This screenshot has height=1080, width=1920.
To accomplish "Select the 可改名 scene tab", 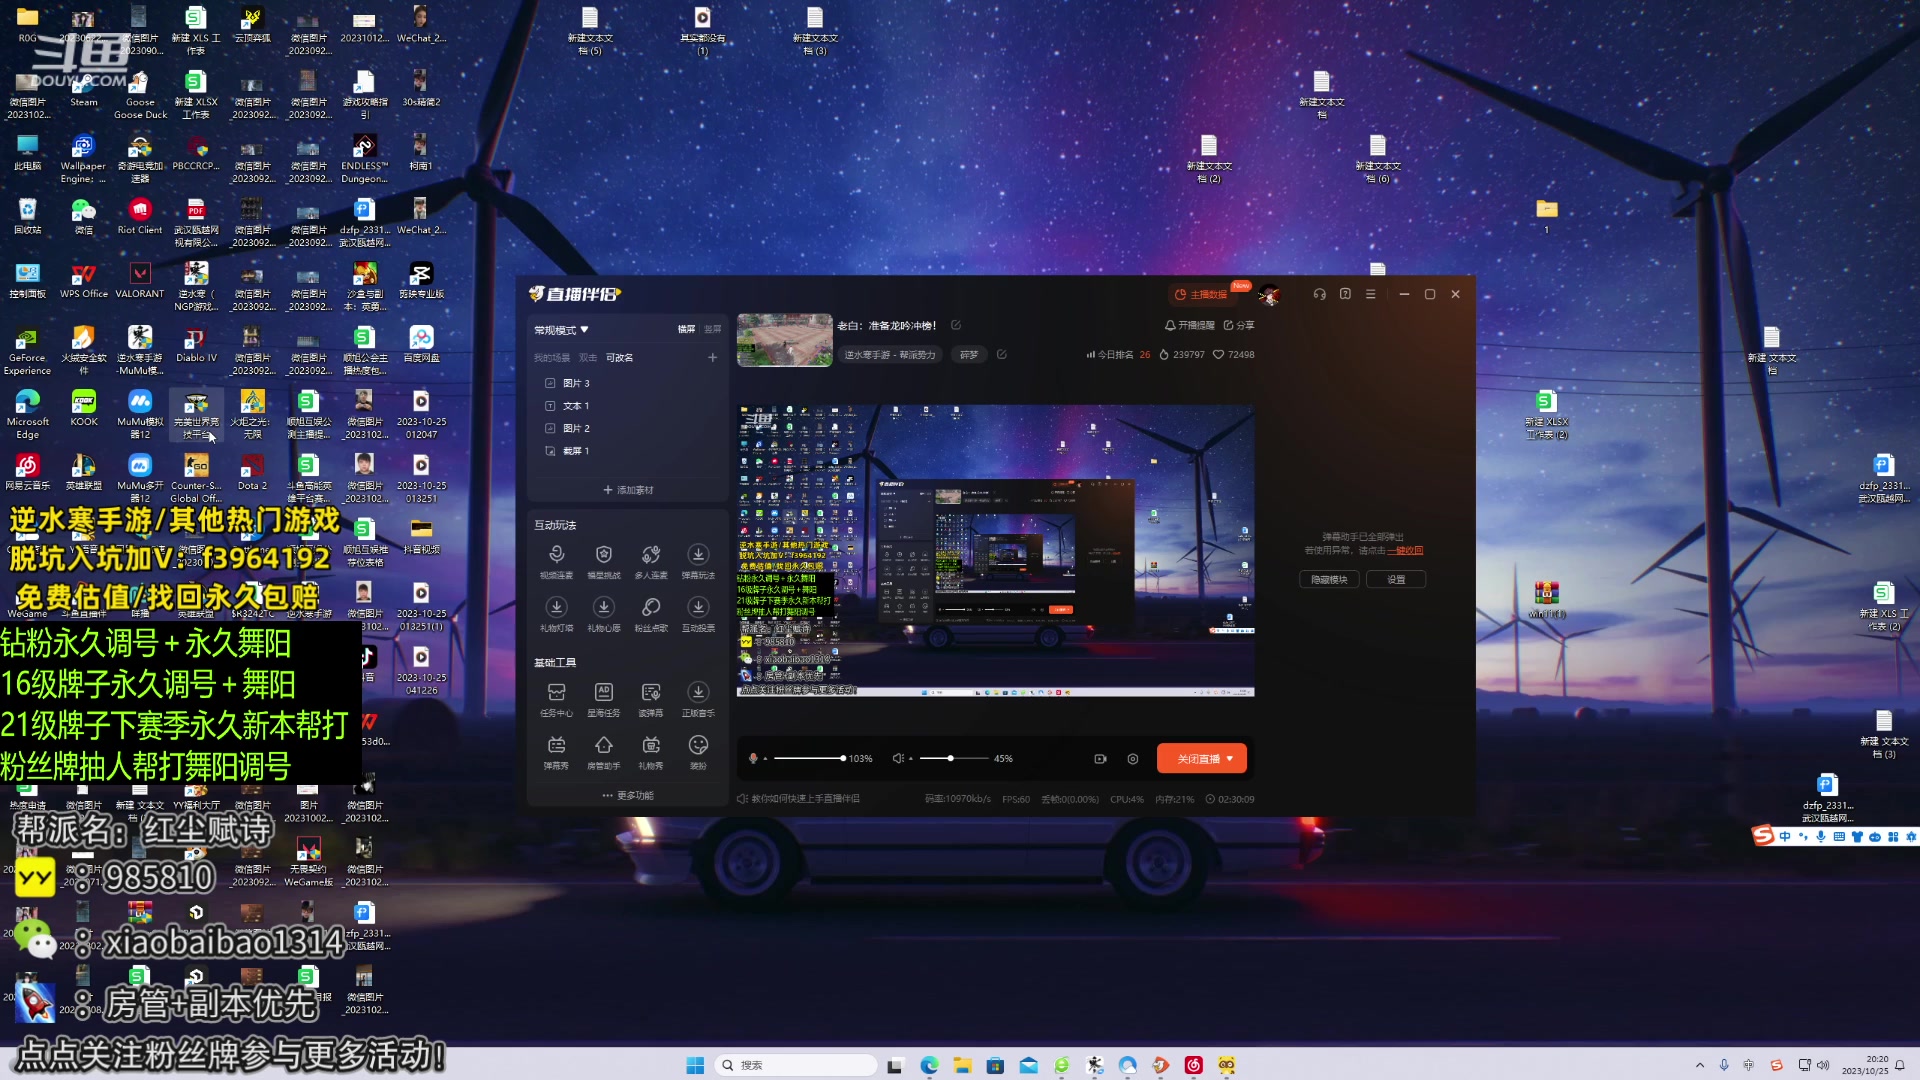I will tap(619, 358).
